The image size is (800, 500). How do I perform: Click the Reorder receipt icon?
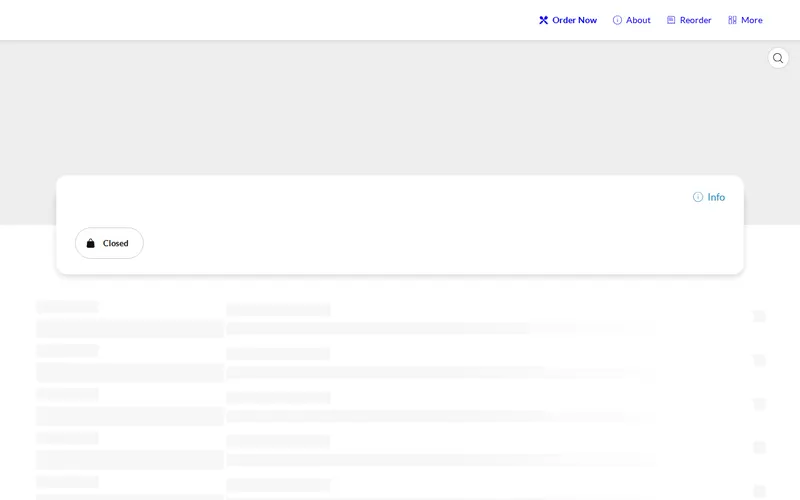(671, 20)
